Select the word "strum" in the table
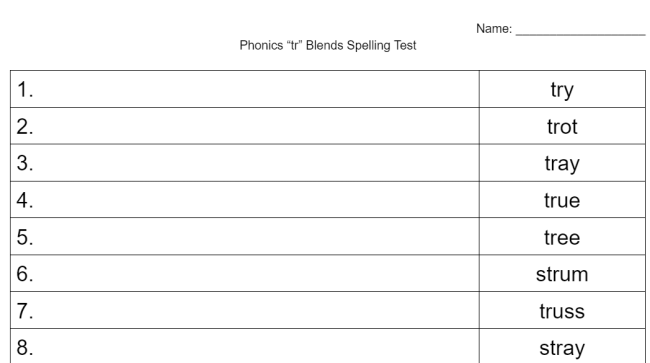The image size is (650, 363). [562, 274]
